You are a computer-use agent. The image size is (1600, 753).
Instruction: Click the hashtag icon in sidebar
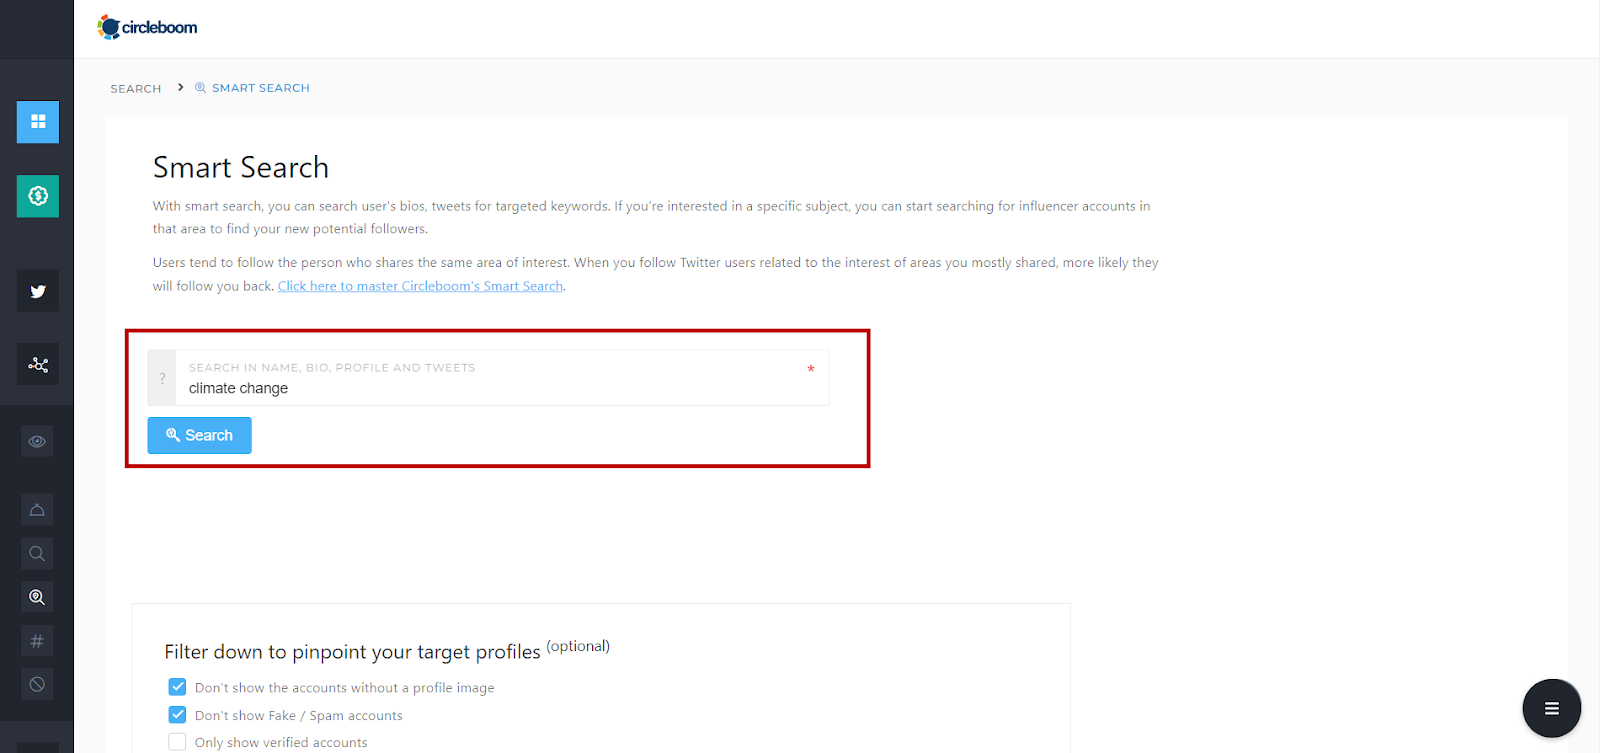(37, 641)
